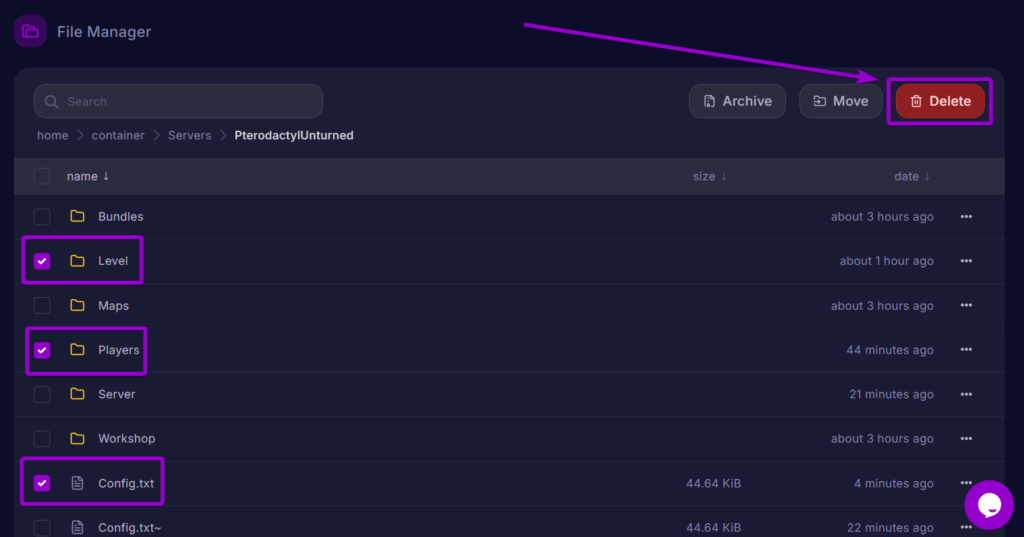The height and width of the screenshot is (537, 1024).
Task: Uncheck the Level folder checkbox
Action: pos(42,261)
